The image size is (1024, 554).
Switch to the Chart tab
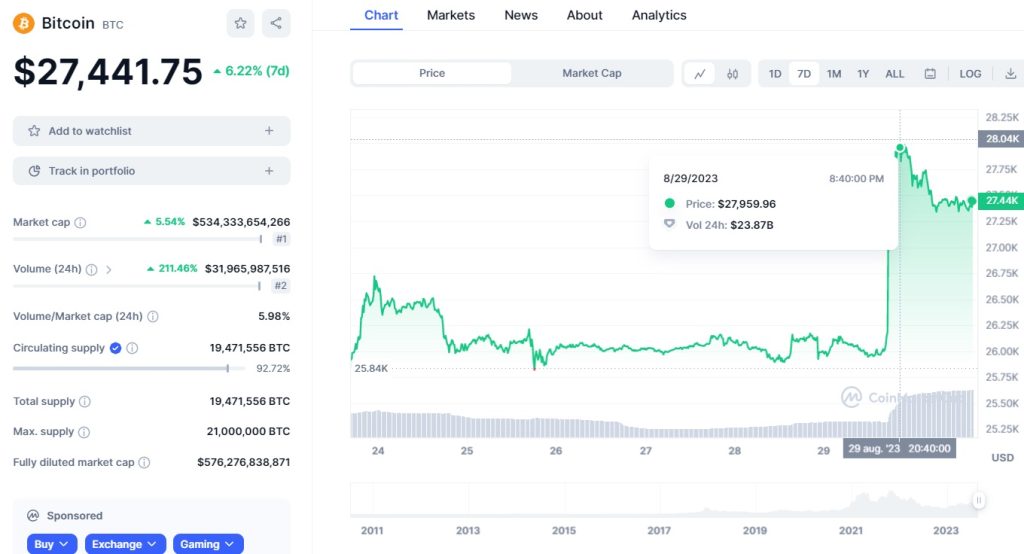(381, 15)
